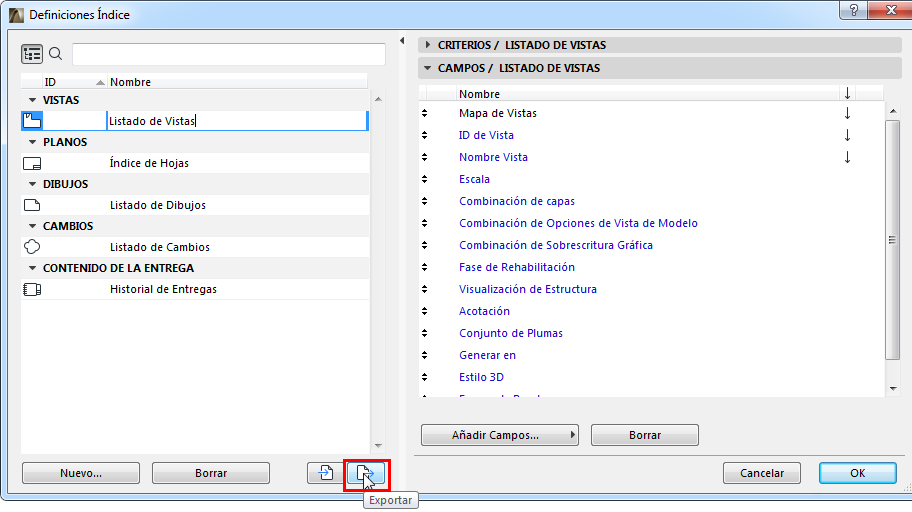Click the Export index scheme icon
The width and height of the screenshot is (912, 512).
[x=366, y=474]
